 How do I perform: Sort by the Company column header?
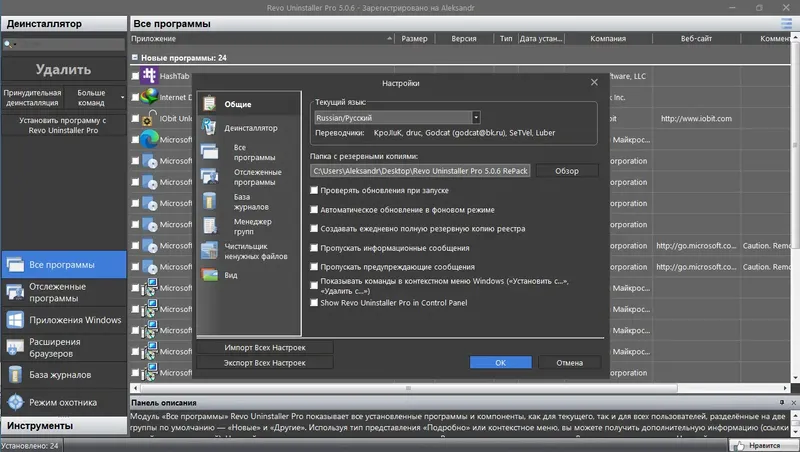click(608, 38)
